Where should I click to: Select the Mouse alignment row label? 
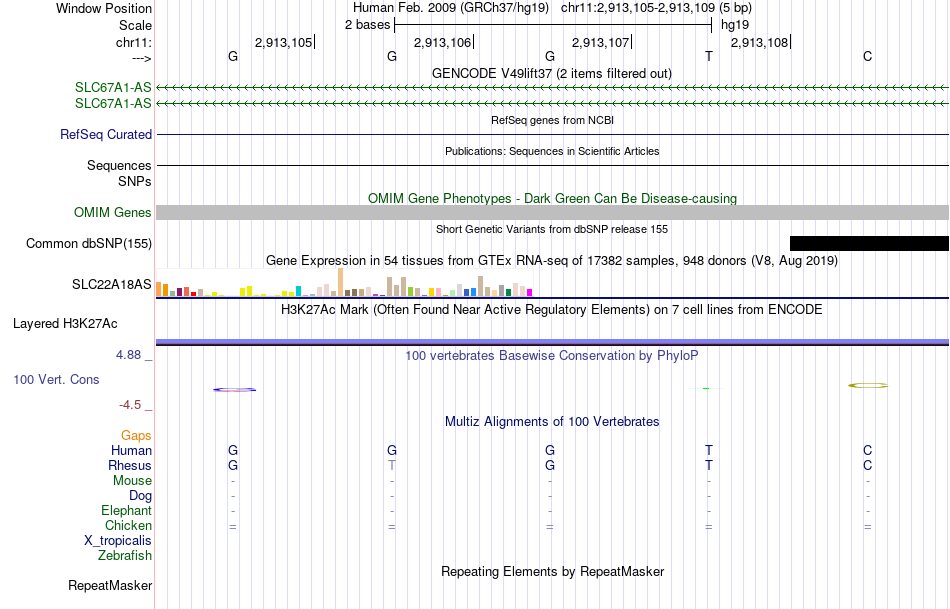[132, 481]
